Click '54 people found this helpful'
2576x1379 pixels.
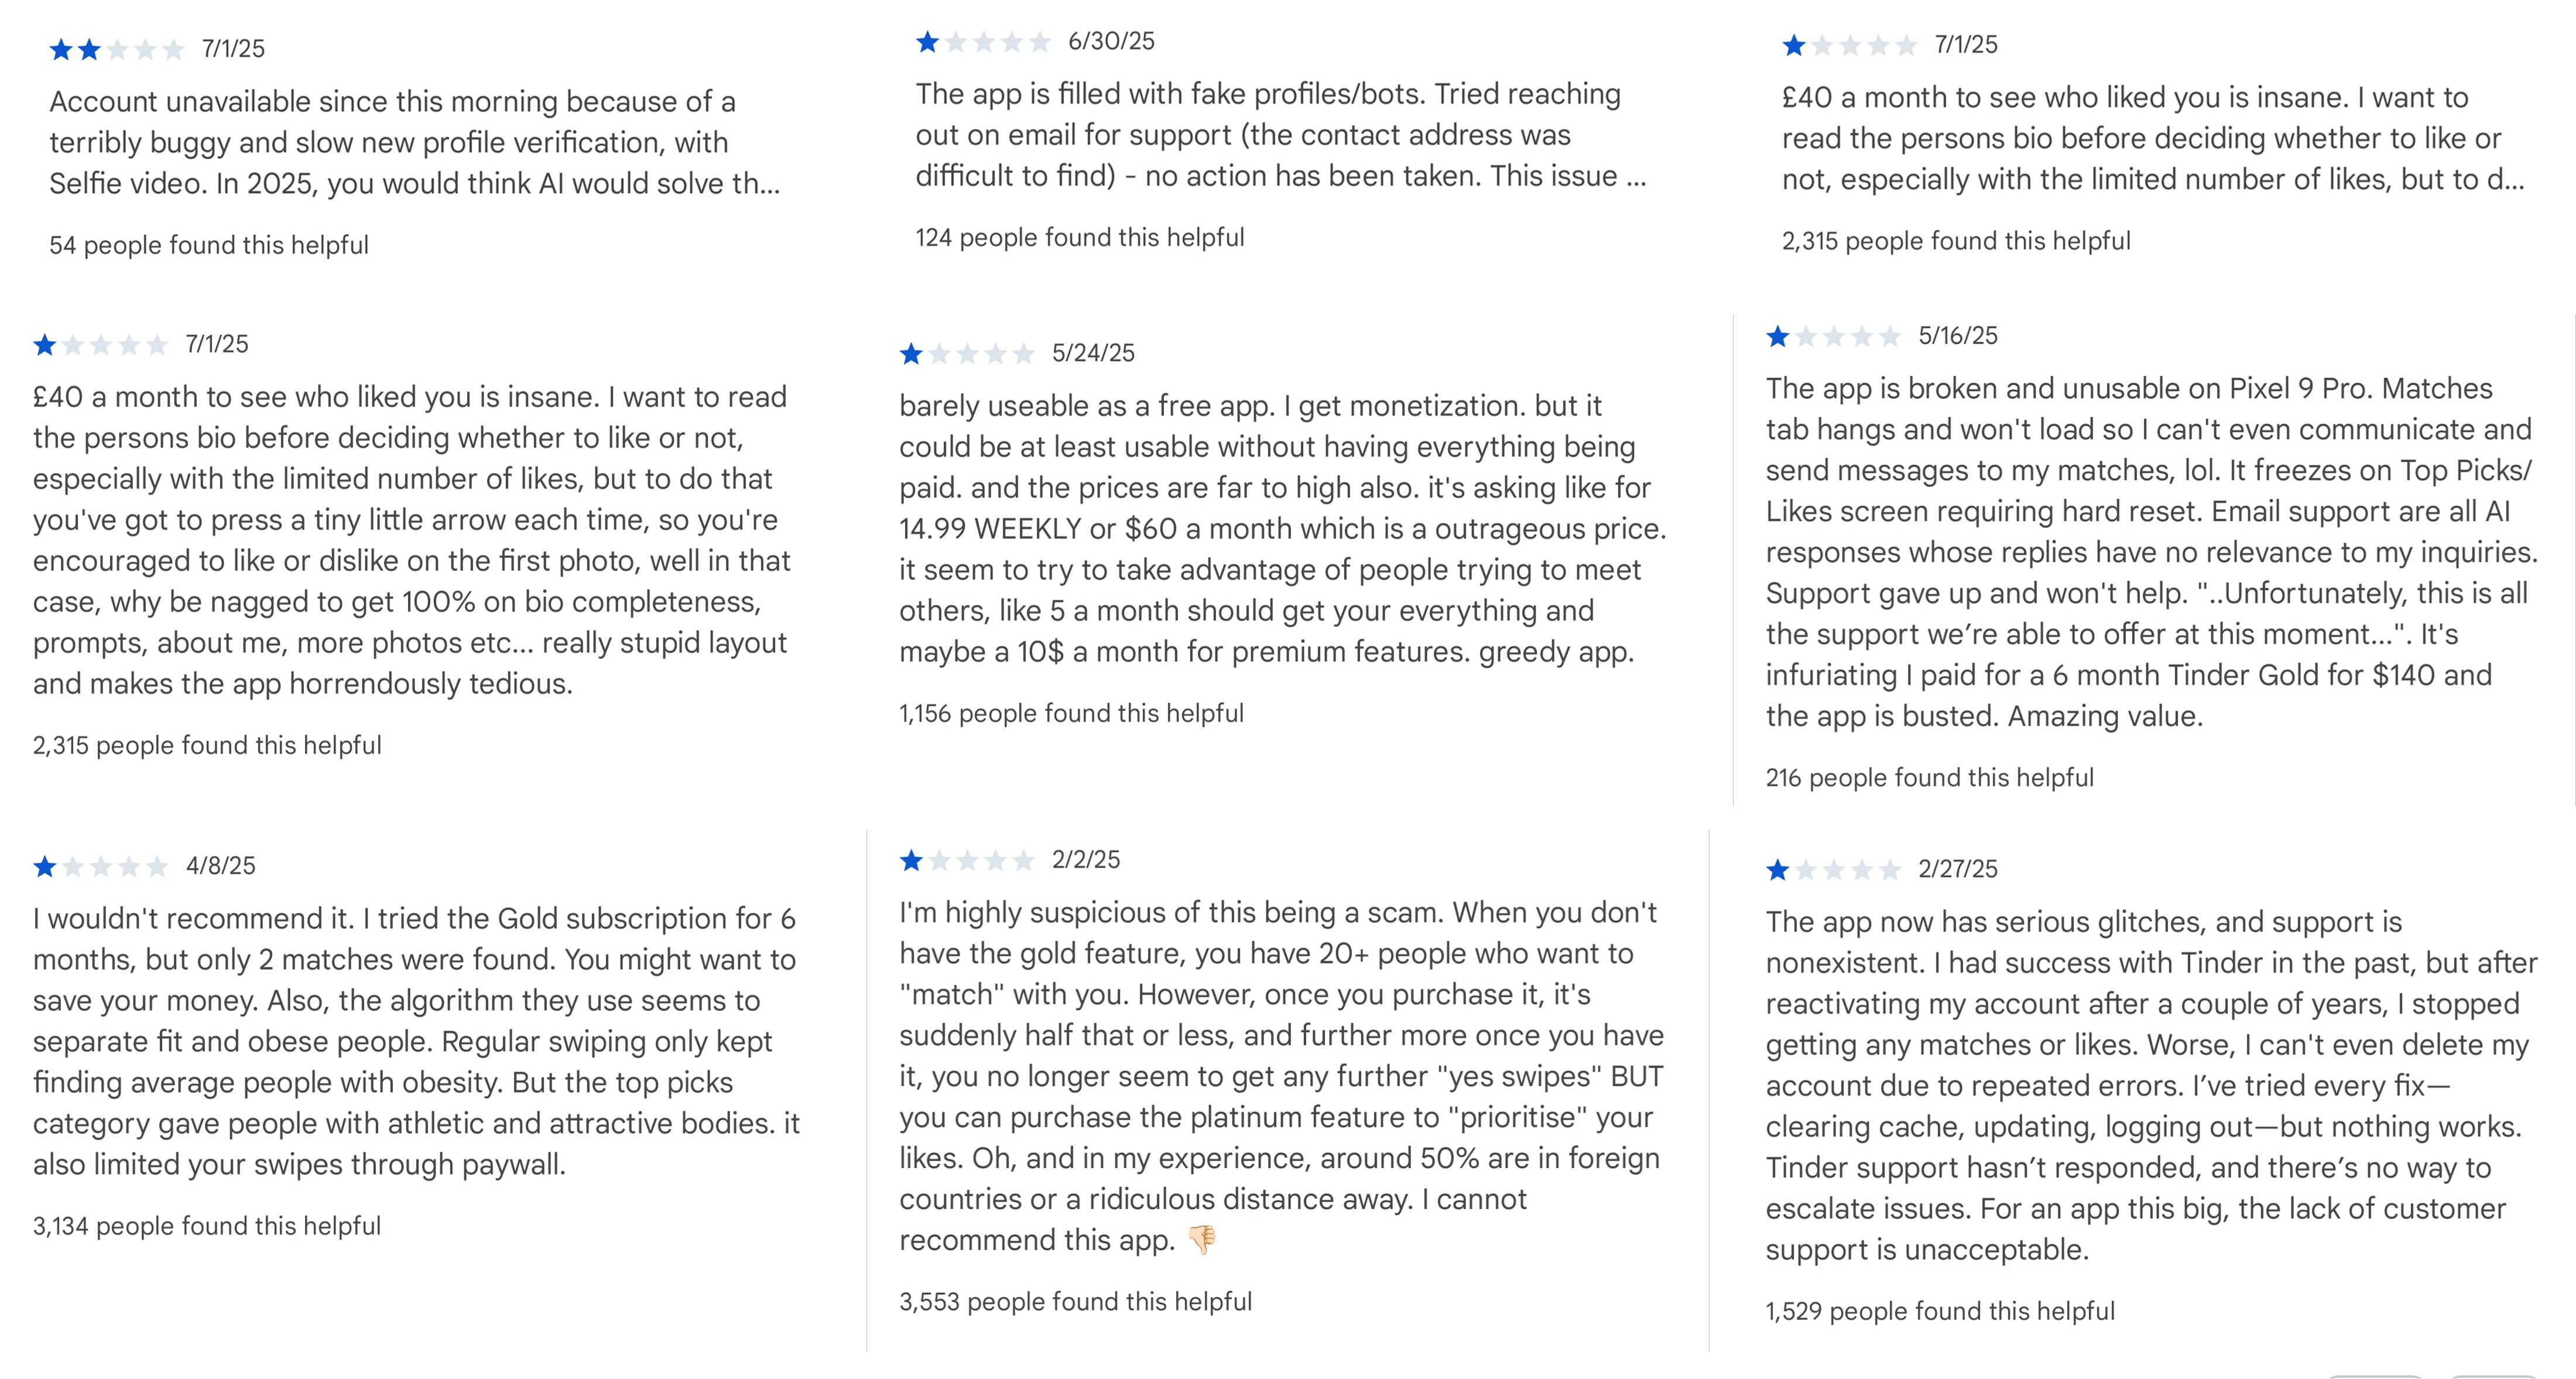click(x=209, y=245)
